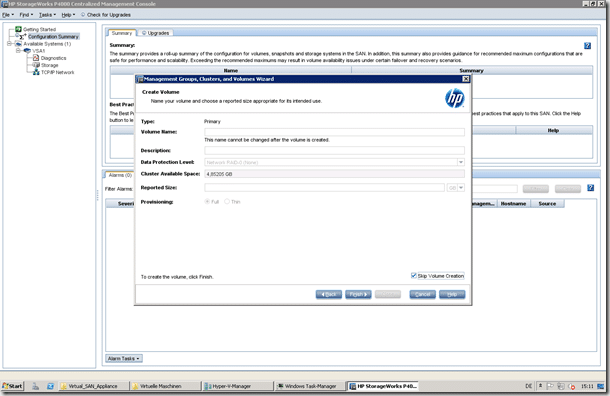
Task: Click the Summary help question-mark icon
Action: 587,46
